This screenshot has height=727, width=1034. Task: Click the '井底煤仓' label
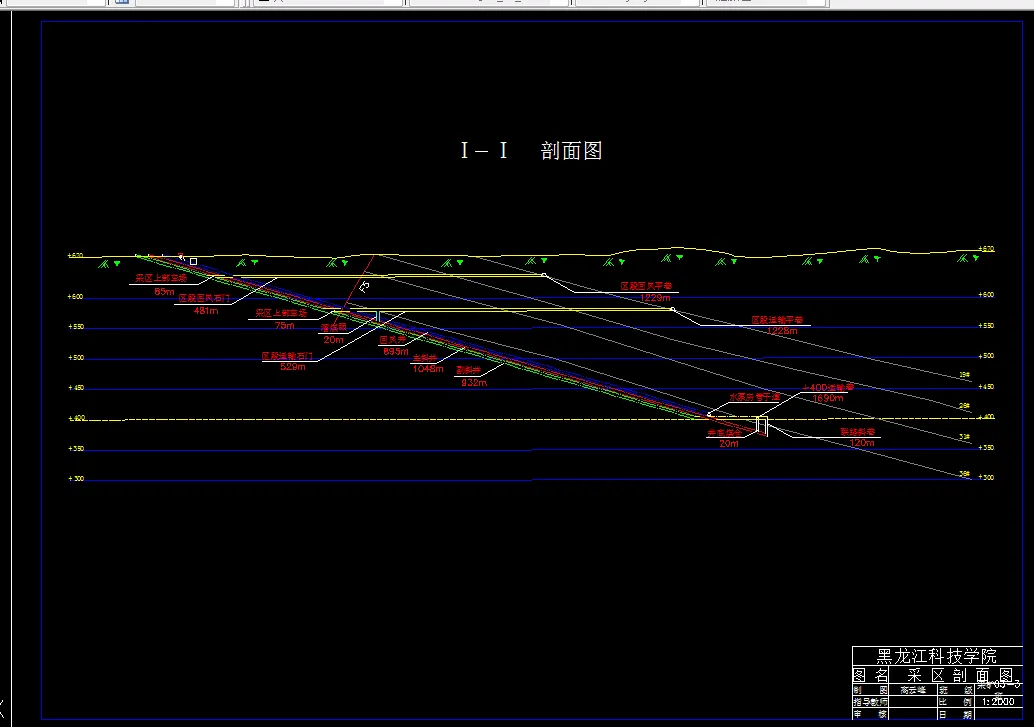pyautogui.click(x=724, y=433)
